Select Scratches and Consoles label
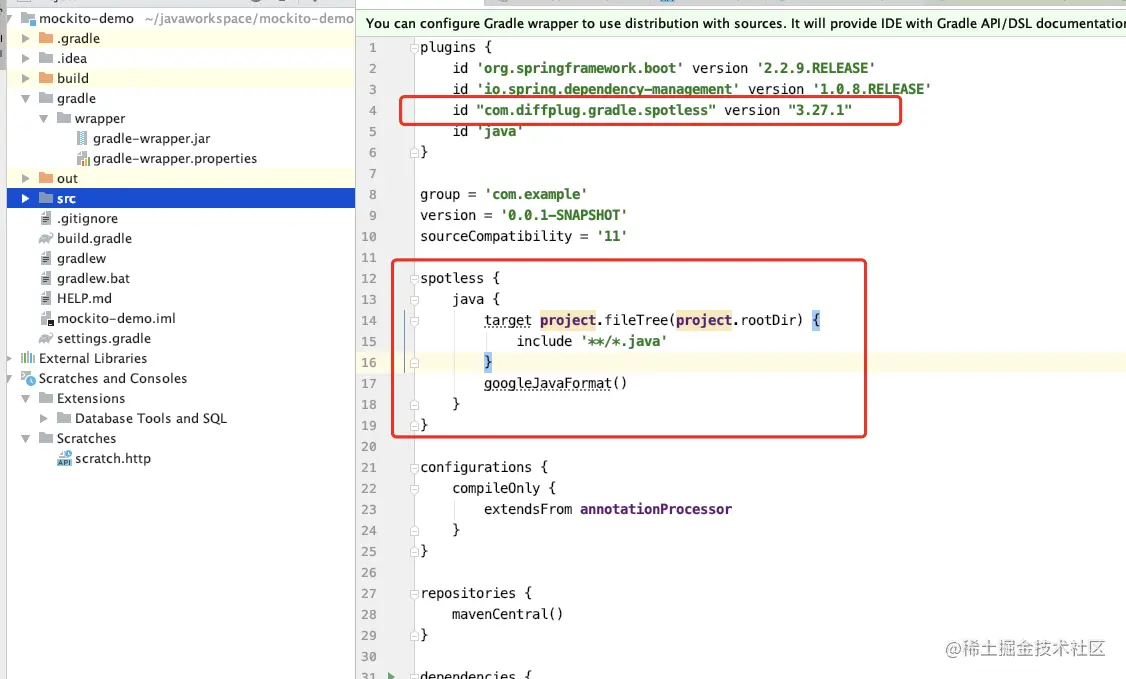The width and height of the screenshot is (1126, 679). tap(113, 378)
